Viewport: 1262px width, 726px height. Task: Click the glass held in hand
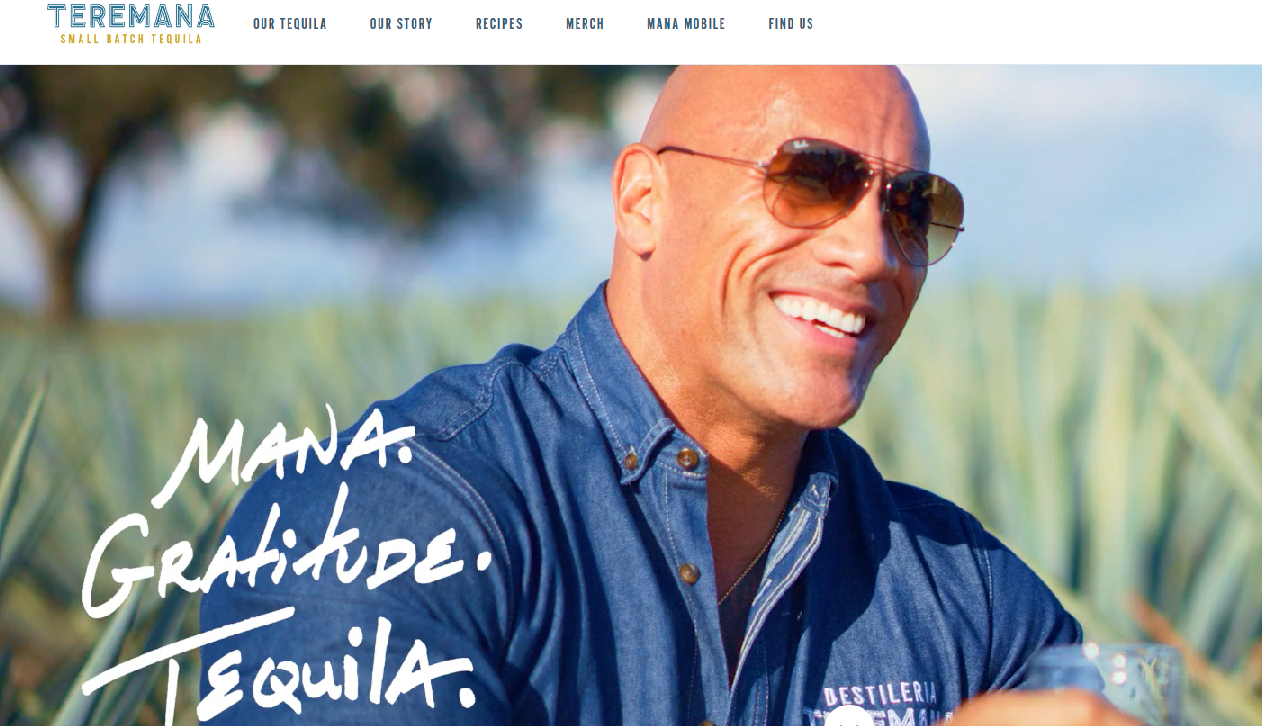tap(1105, 685)
